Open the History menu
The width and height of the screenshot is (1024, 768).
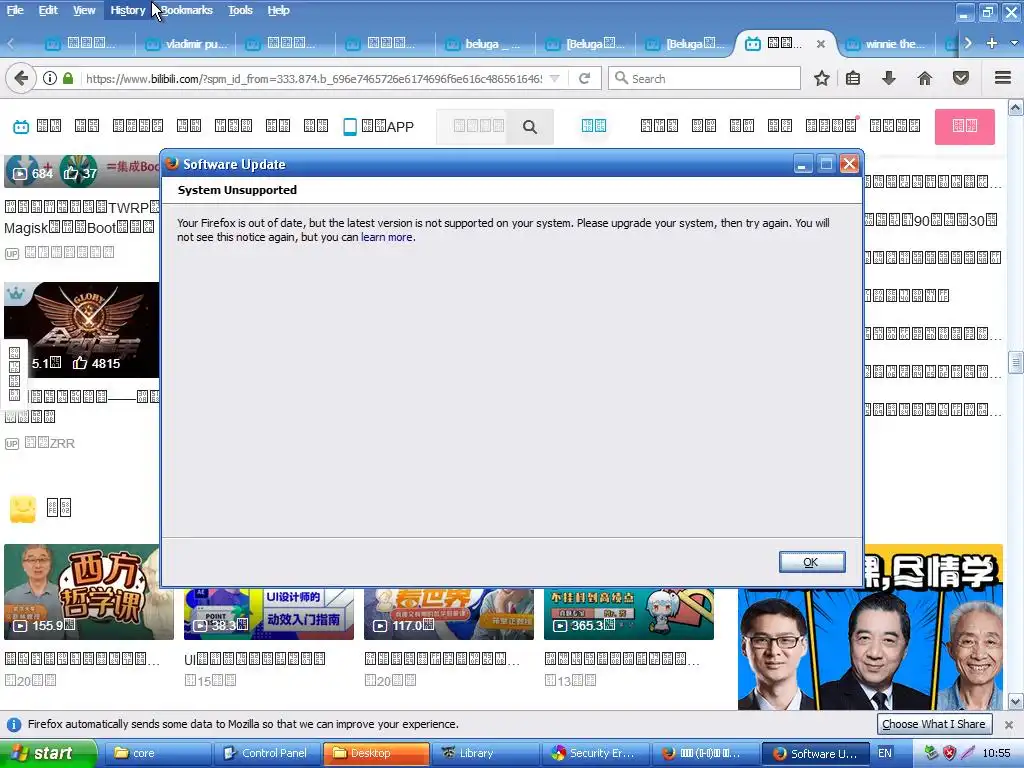[x=127, y=10]
